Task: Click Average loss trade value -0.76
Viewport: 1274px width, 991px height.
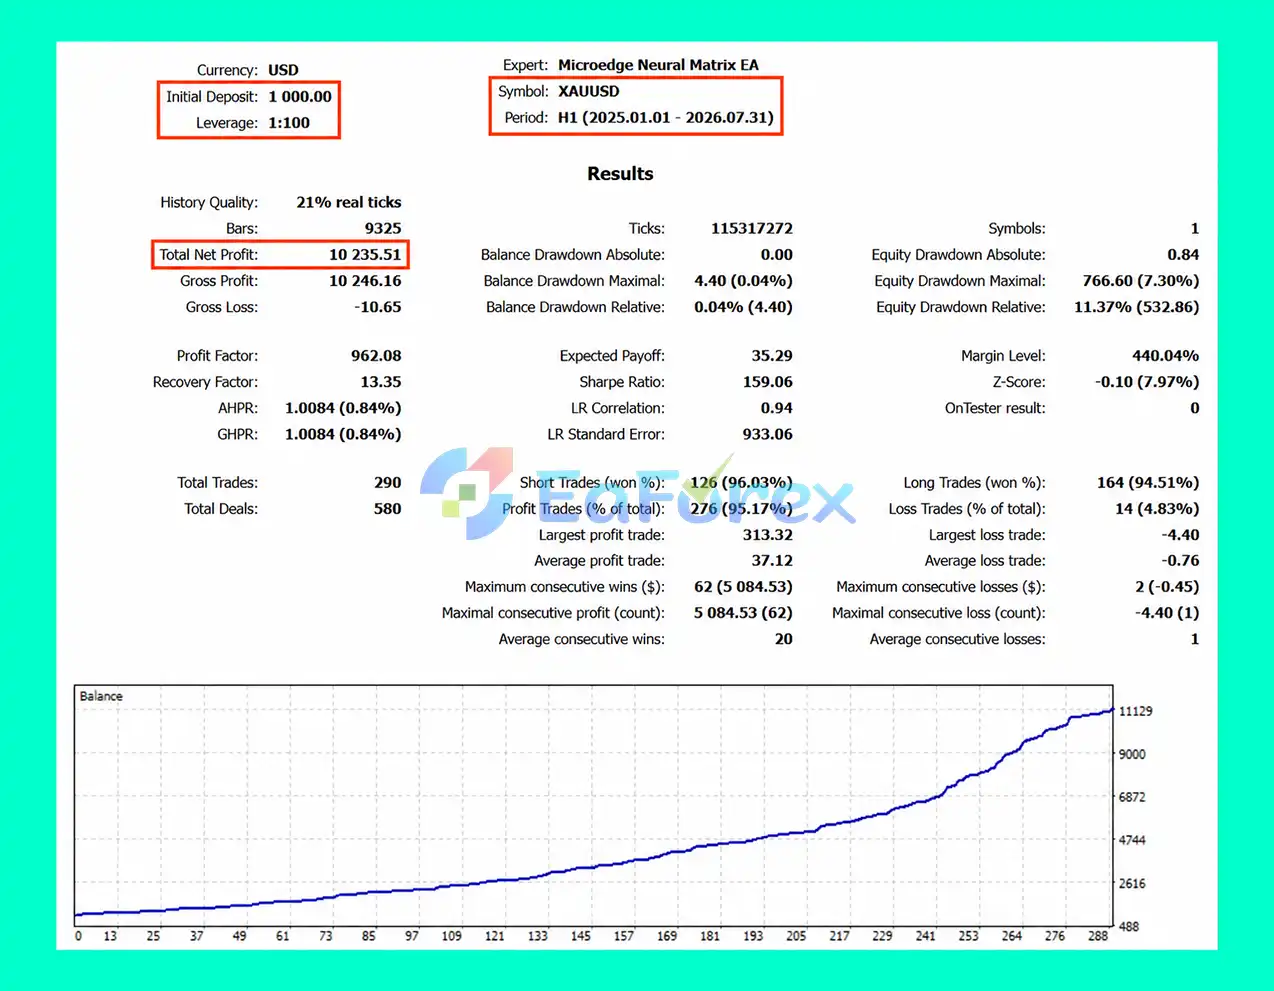Action: [1181, 561]
